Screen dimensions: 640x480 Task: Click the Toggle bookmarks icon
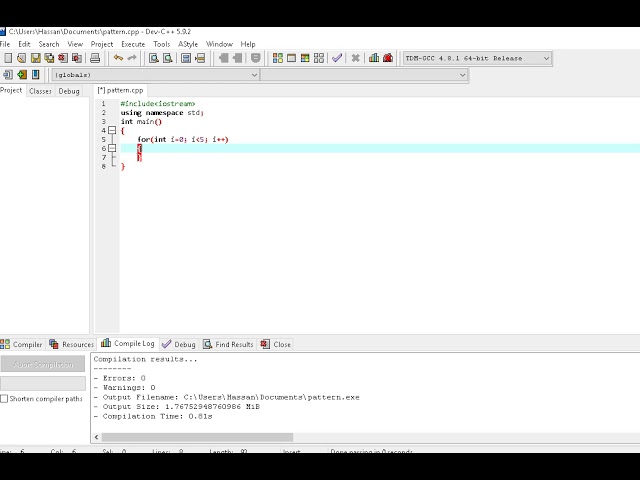click(x=22, y=75)
